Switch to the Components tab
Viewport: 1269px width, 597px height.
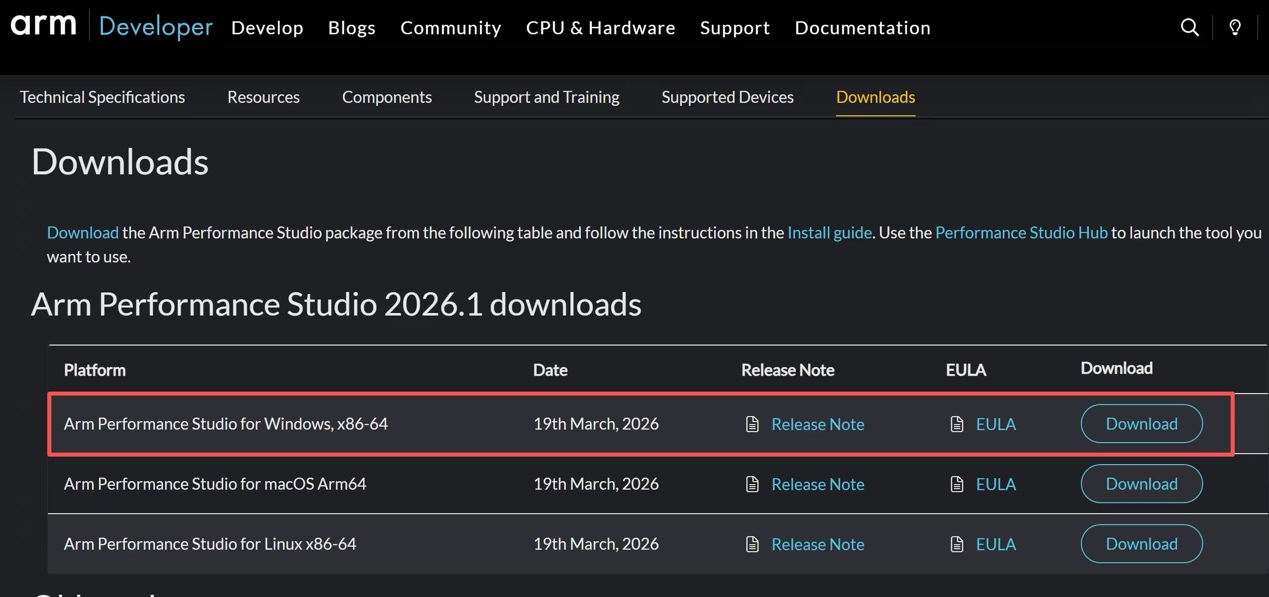tap(387, 97)
